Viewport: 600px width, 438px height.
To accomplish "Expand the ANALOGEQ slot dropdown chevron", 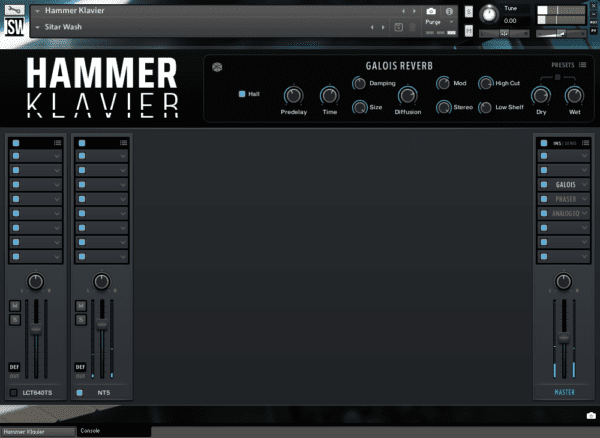I will [x=584, y=213].
